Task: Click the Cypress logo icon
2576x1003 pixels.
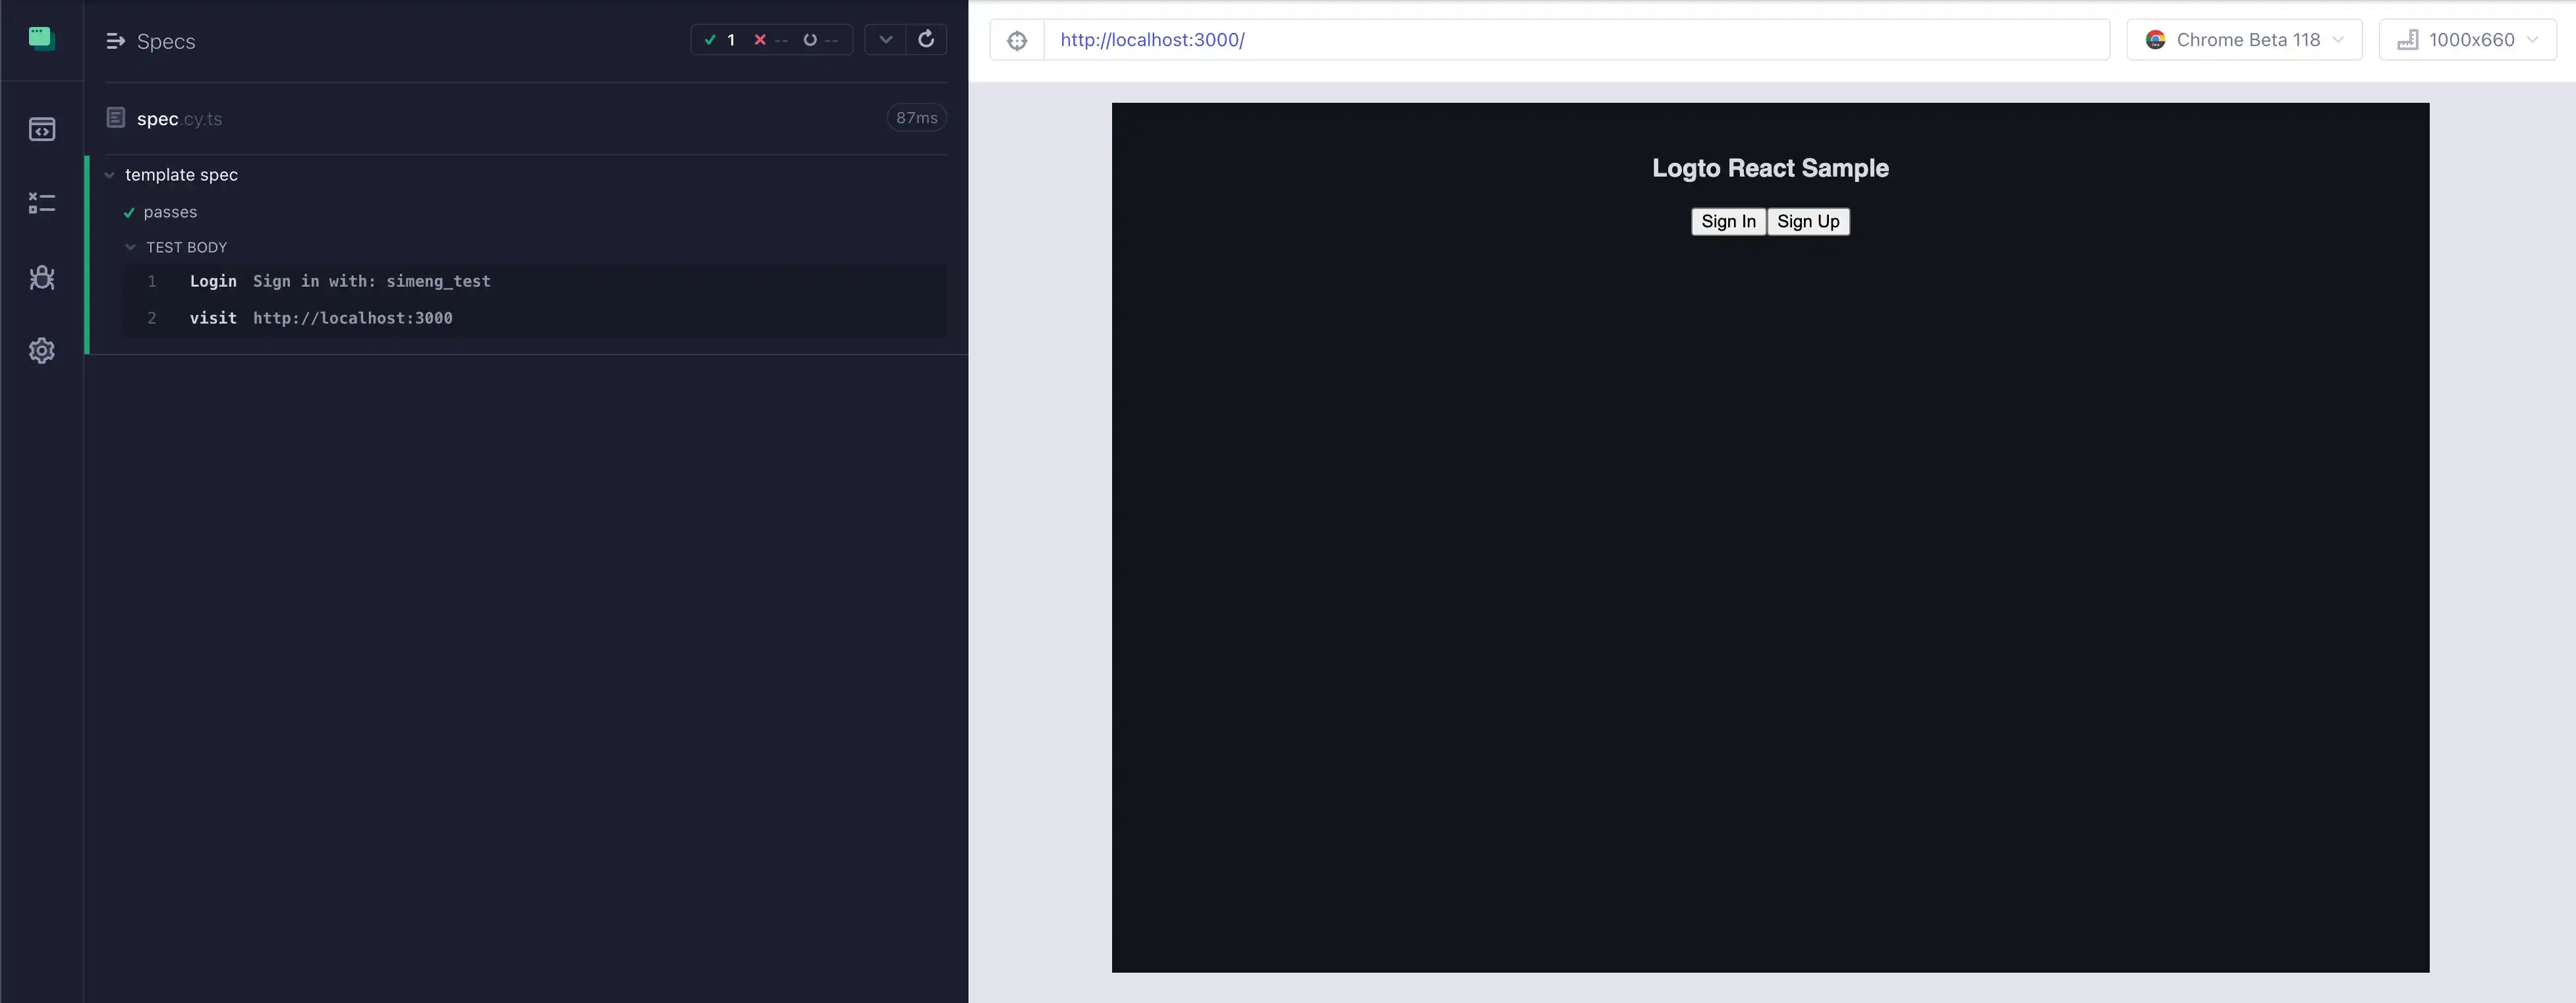Action: (x=41, y=38)
